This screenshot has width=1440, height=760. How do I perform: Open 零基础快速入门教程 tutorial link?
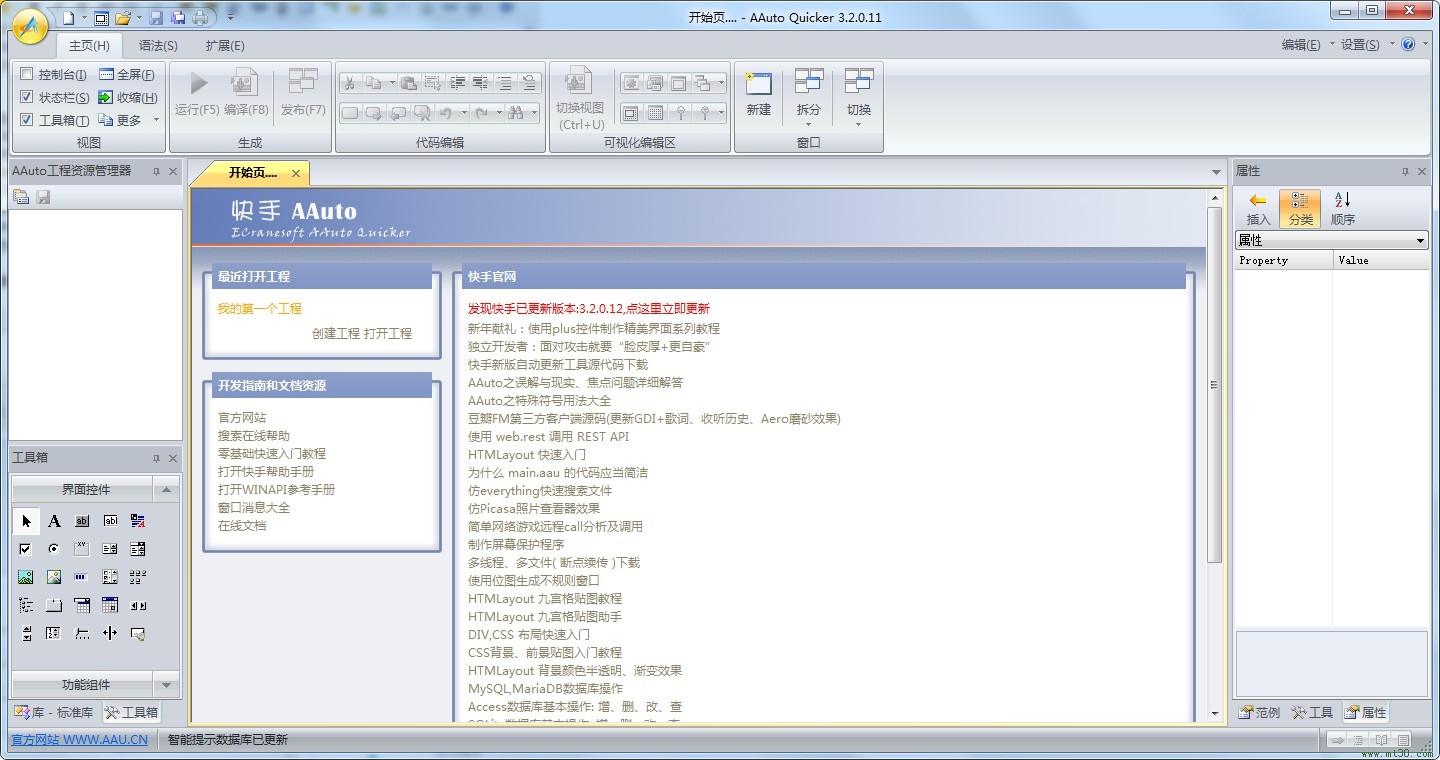coord(272,454)
